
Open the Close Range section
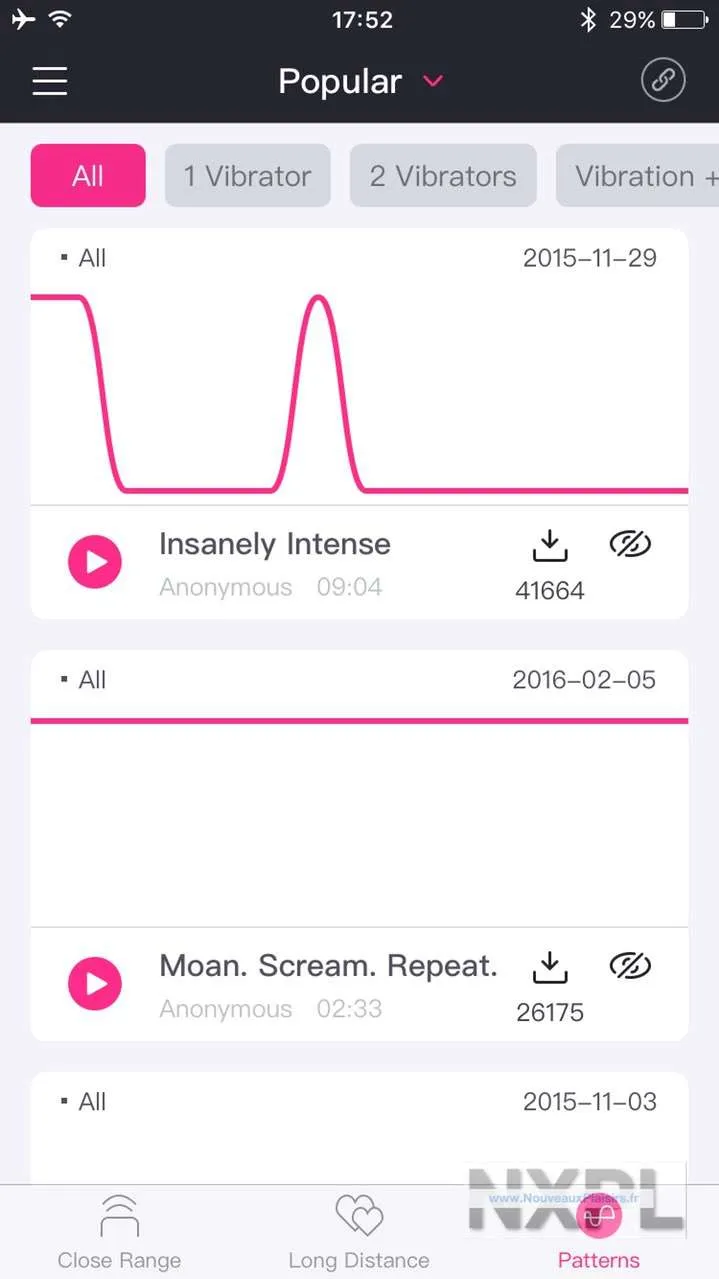click(119, 1230)
